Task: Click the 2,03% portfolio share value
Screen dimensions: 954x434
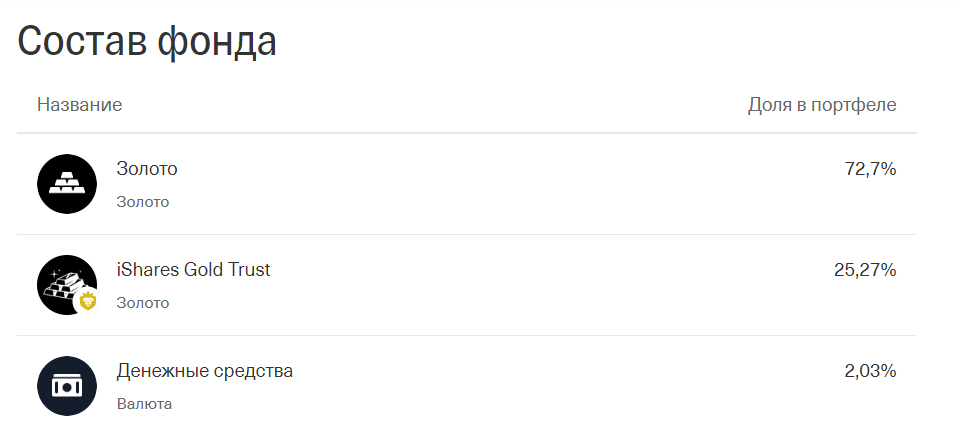Action: tap(870, 371)
